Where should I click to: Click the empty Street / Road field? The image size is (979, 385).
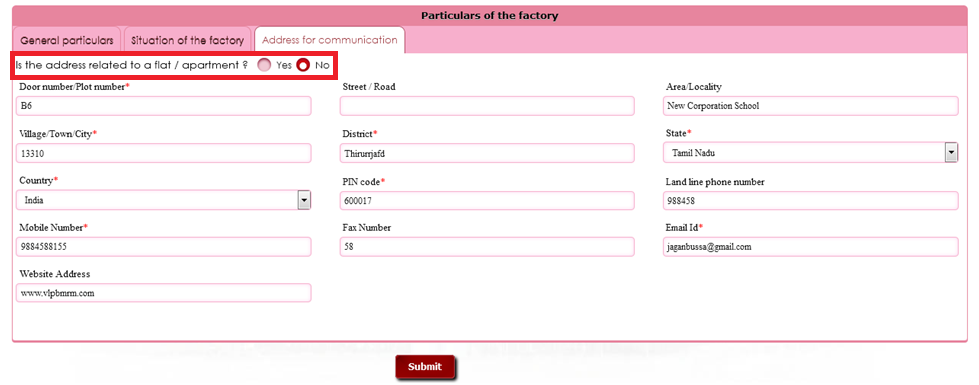click(487, 106)
